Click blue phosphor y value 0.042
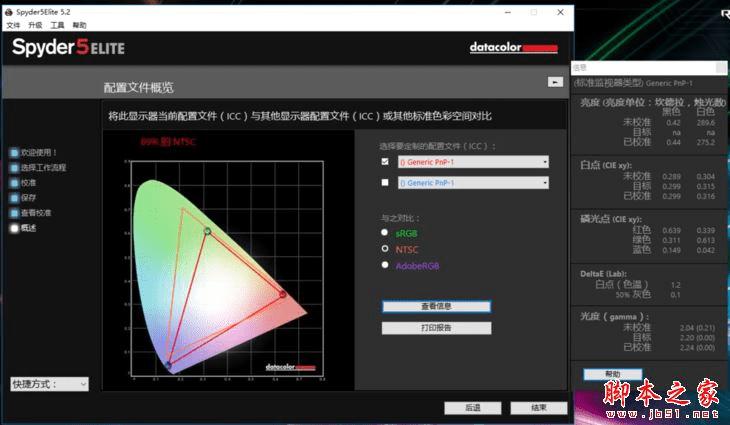The height and width of the screenshot is (425, 730). (x=706, y=250)
